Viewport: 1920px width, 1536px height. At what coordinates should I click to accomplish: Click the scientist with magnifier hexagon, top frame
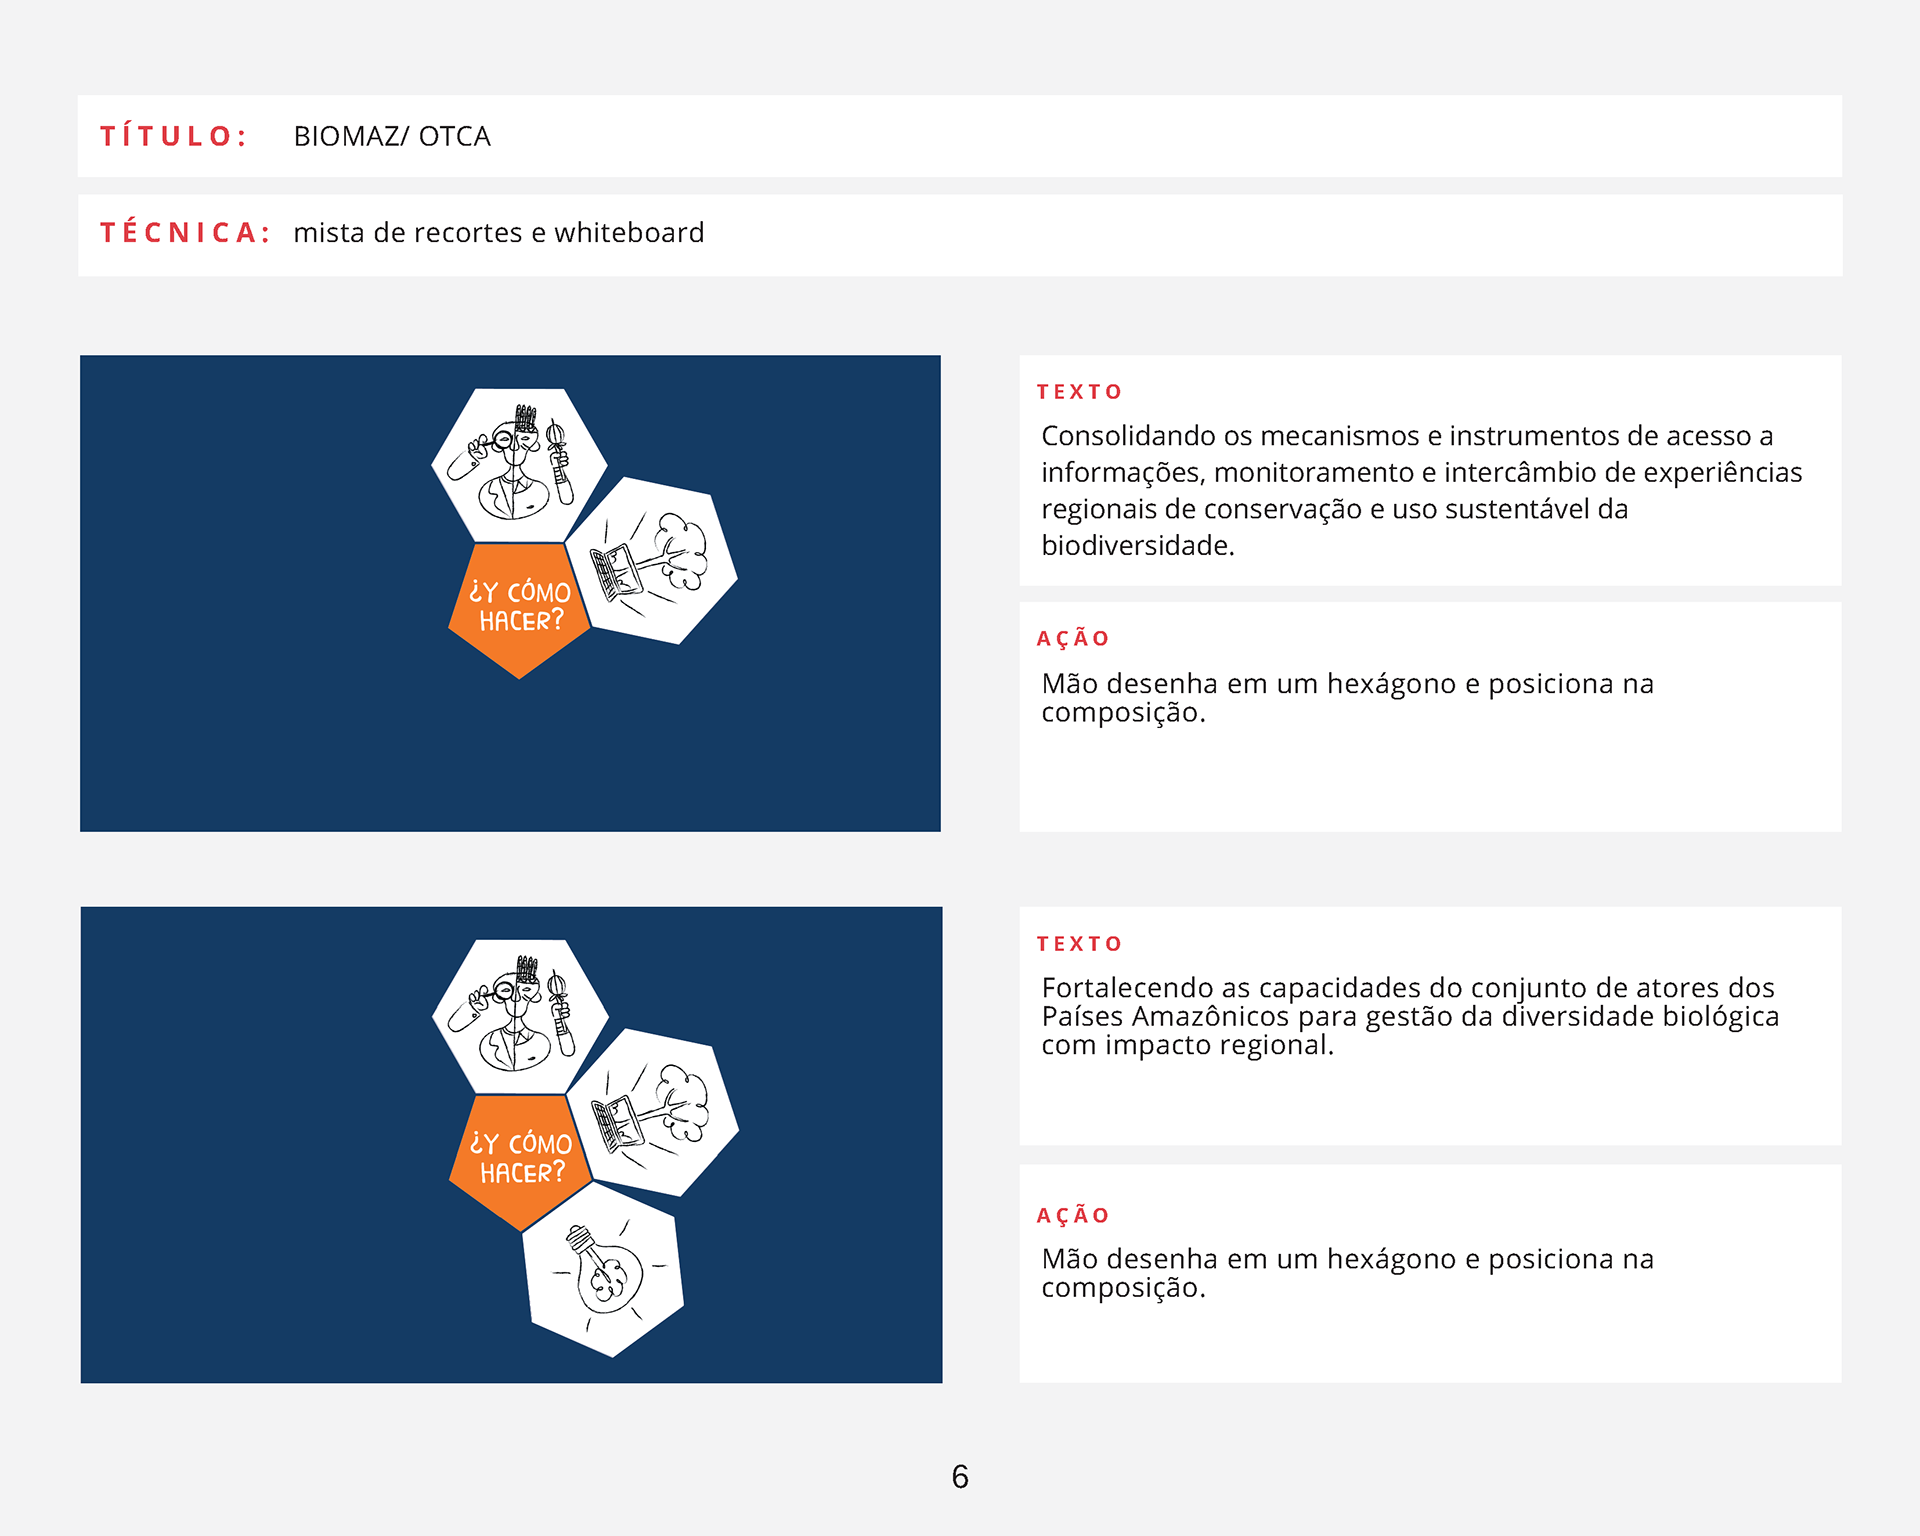[518, 464]
